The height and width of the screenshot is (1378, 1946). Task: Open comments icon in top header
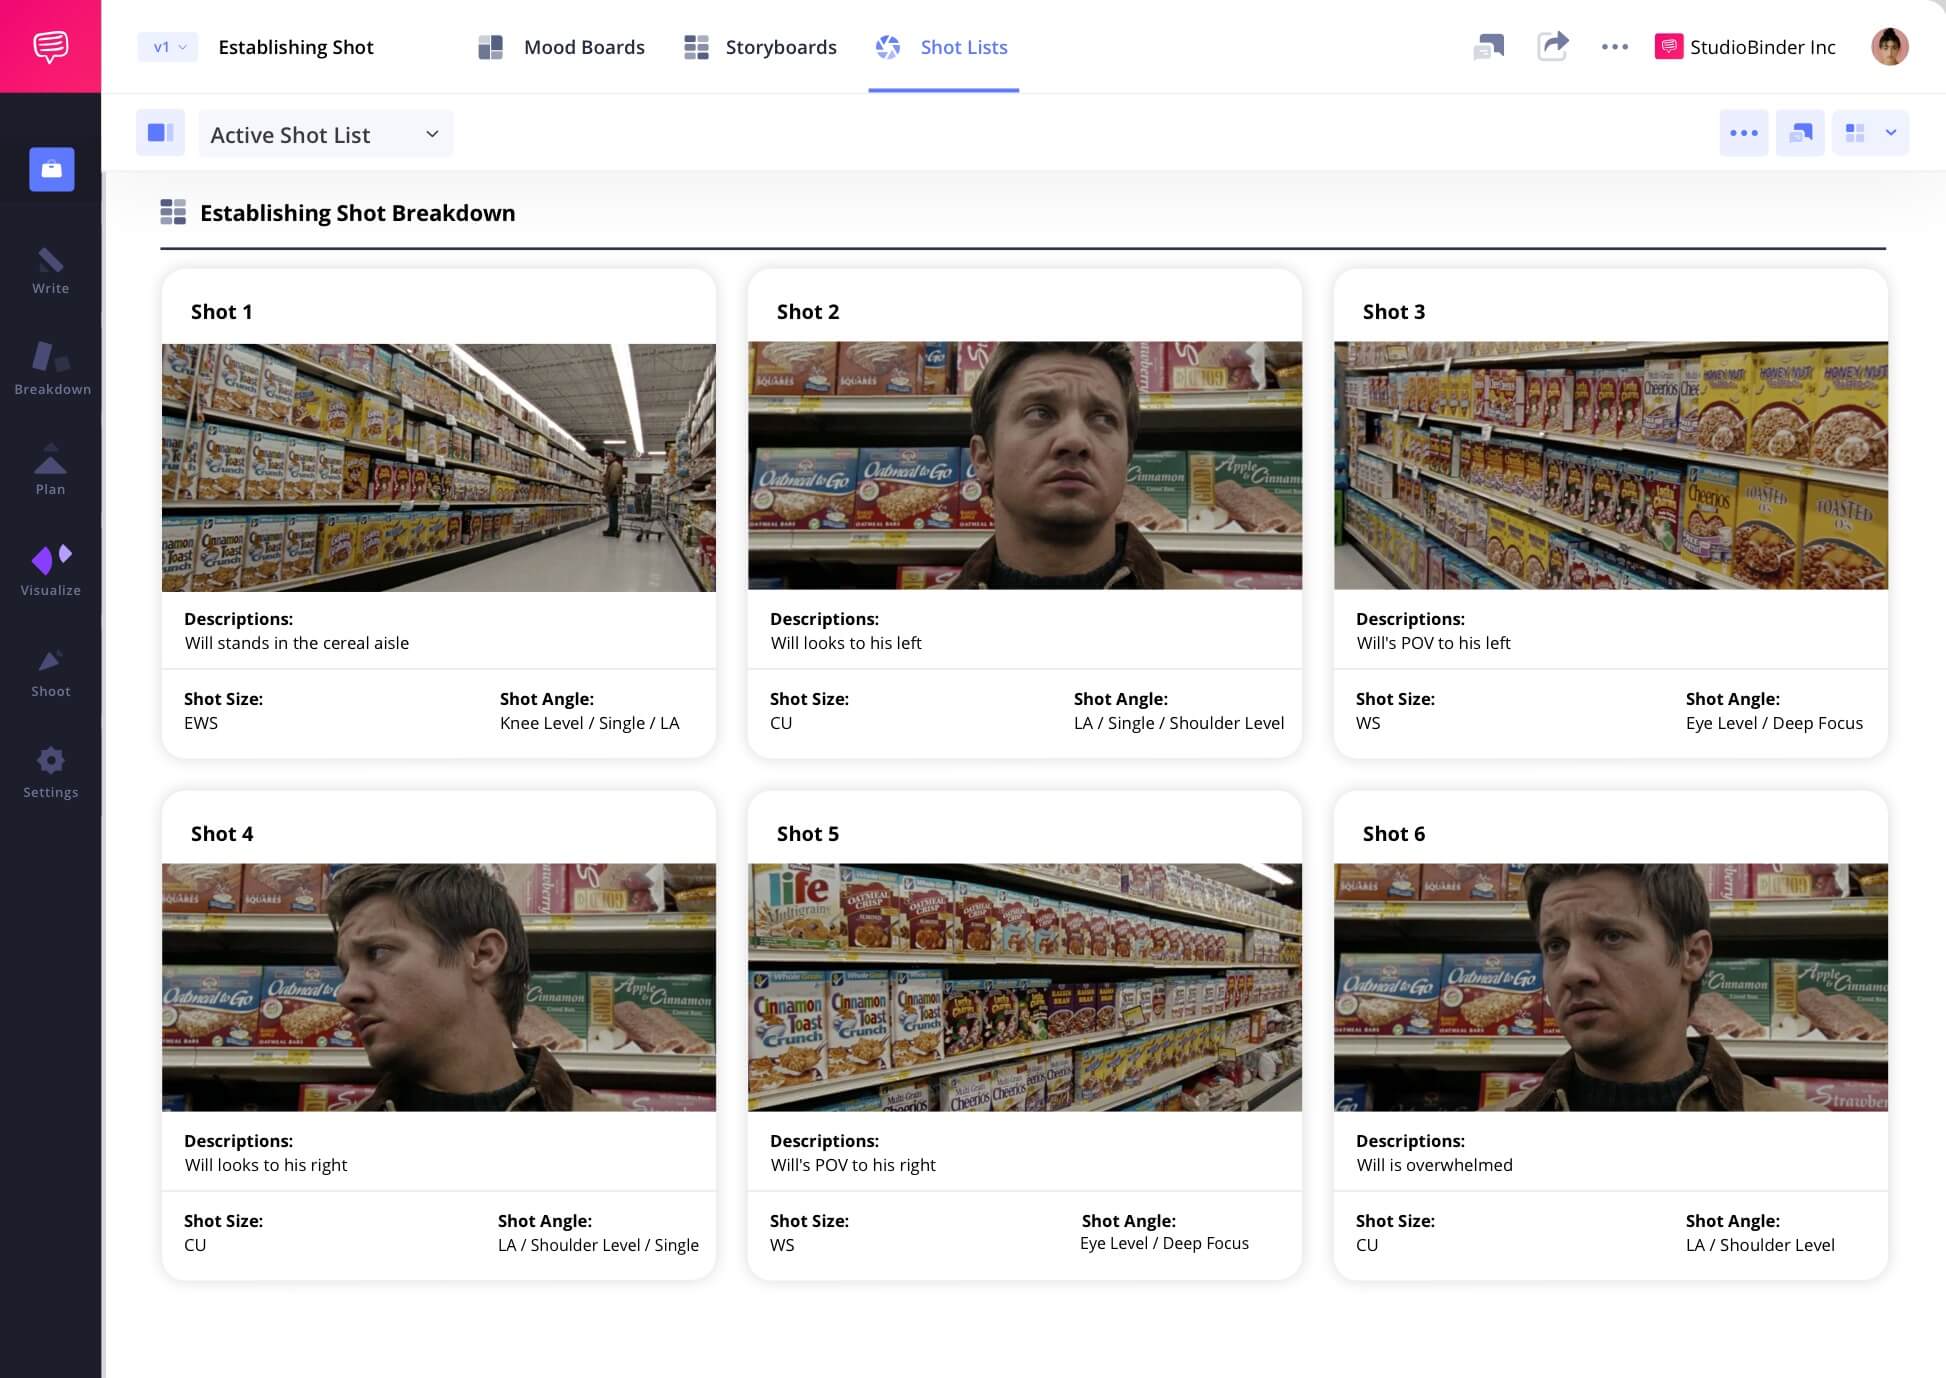pyautogui.click(x=1489, y=46)
